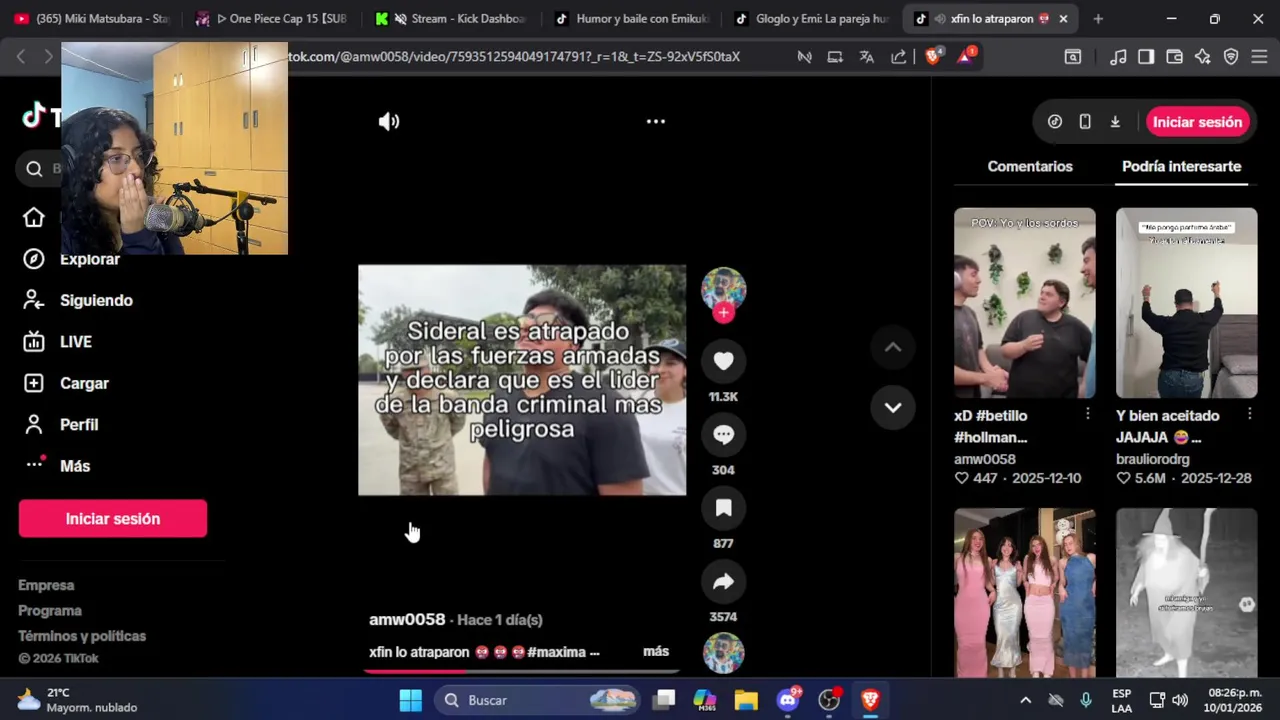This screenshot has height=720, width=1280.
Task: Open the recommended video with women in dresses
Action: 1024,593
